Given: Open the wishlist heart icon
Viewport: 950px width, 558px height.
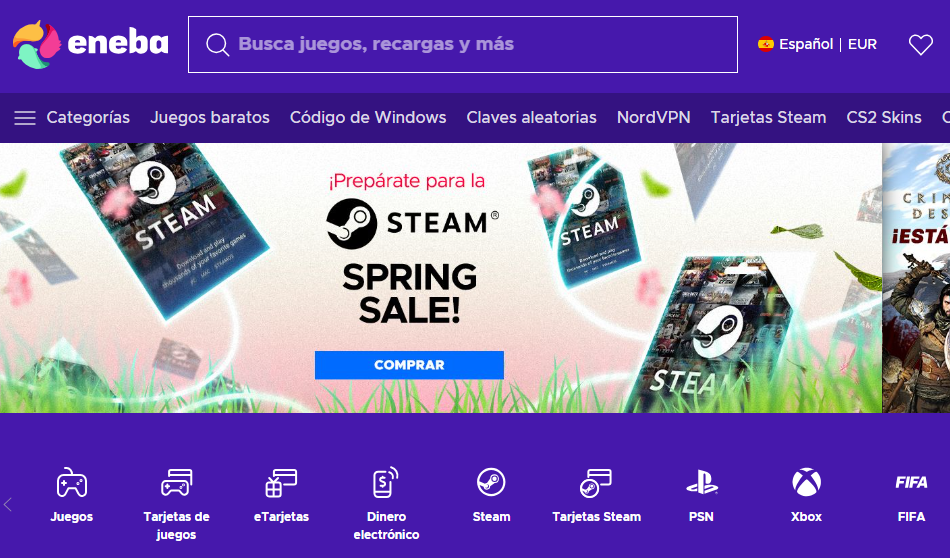Looking at the screenshot, I should pyautogui.click(x=920, y=44).
